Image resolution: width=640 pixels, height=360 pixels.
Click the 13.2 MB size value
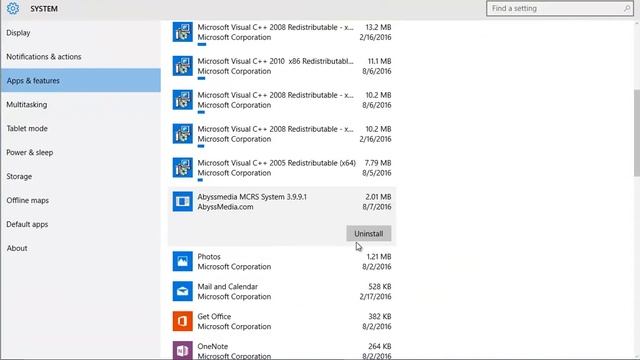[x=378, y=27]
